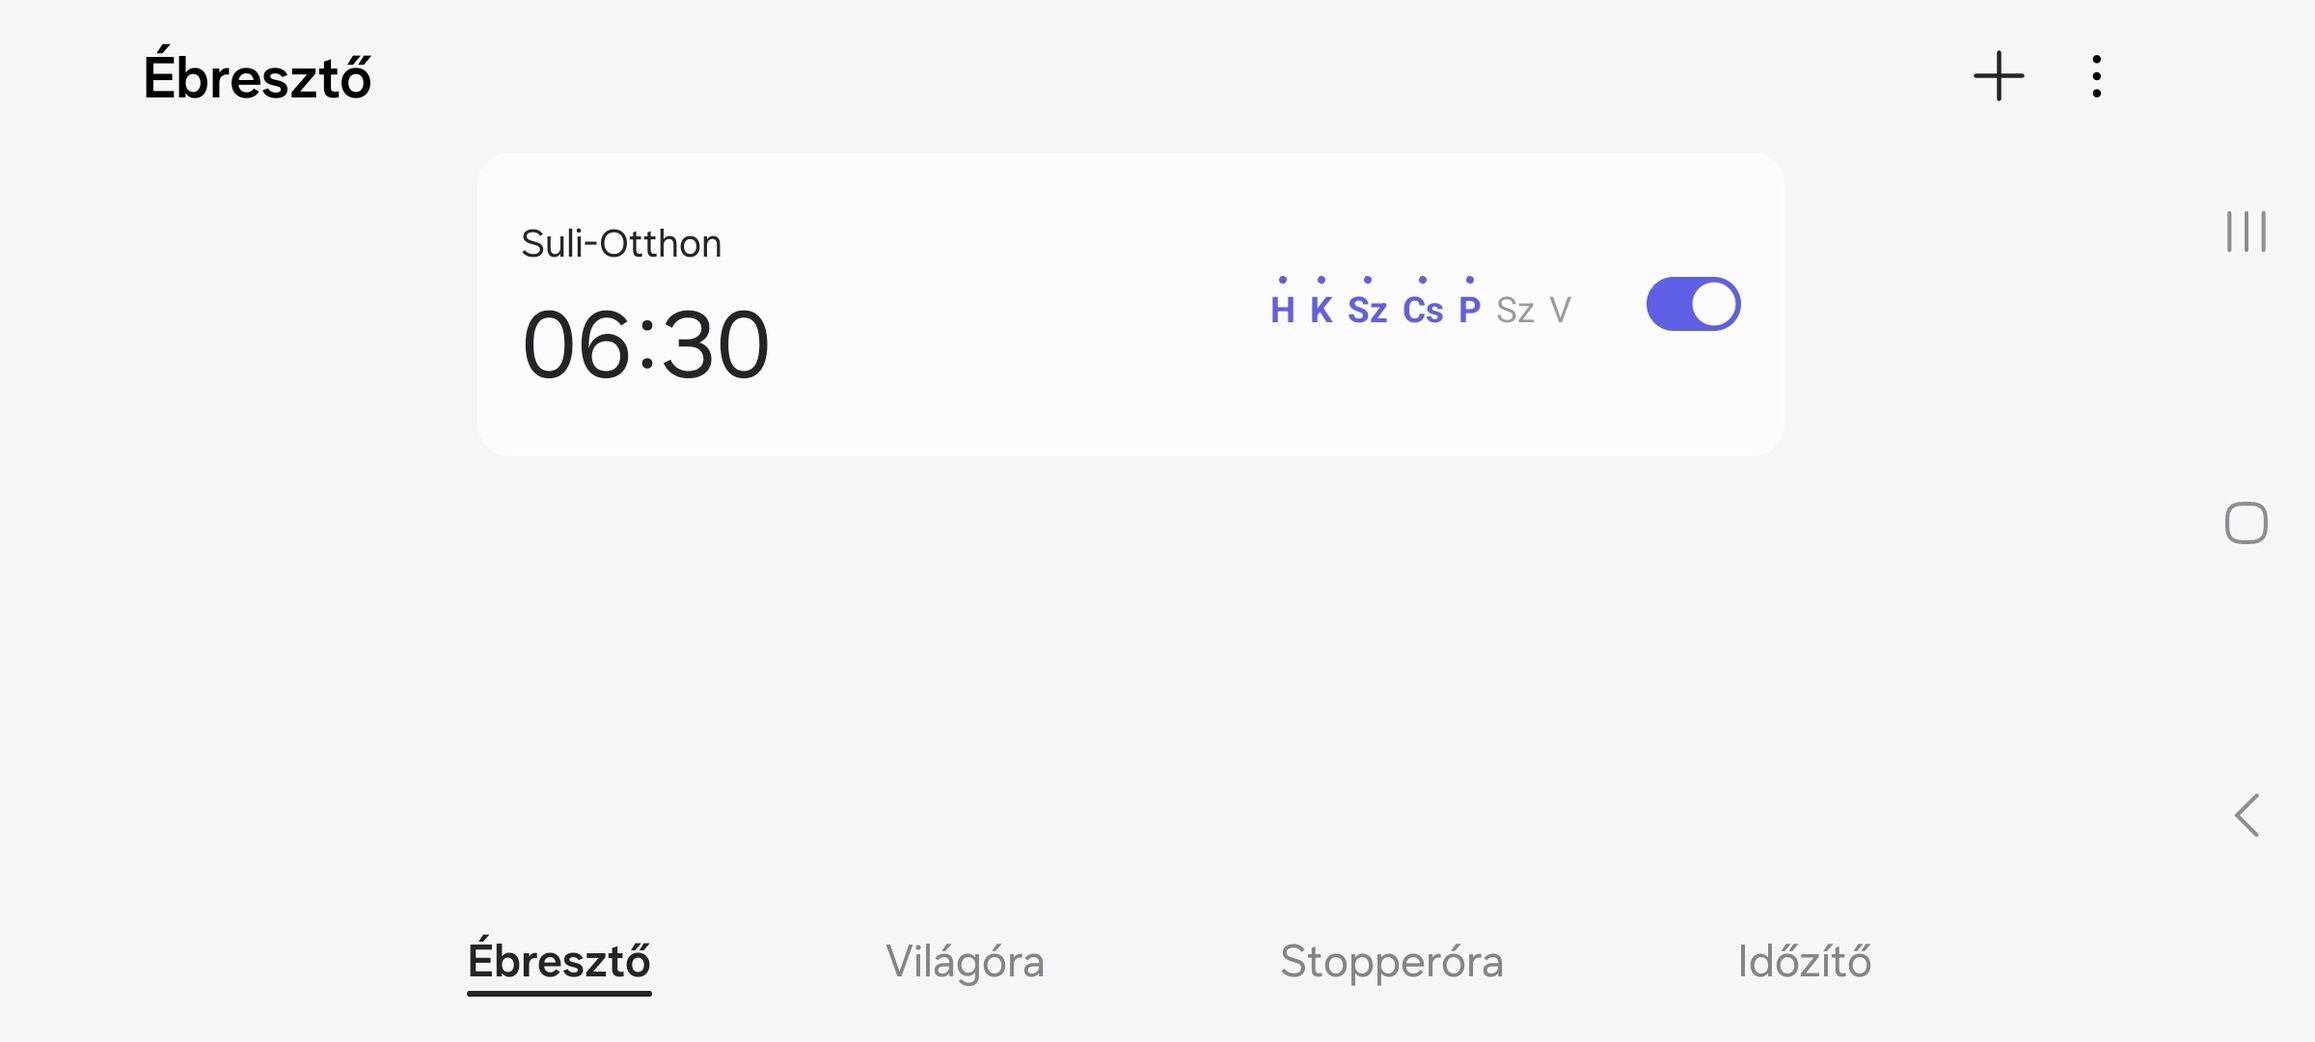Add a new alarm with plus icon
Image resolution: width=2315 pixels, height=1042 pixels.
point(1998,76)
